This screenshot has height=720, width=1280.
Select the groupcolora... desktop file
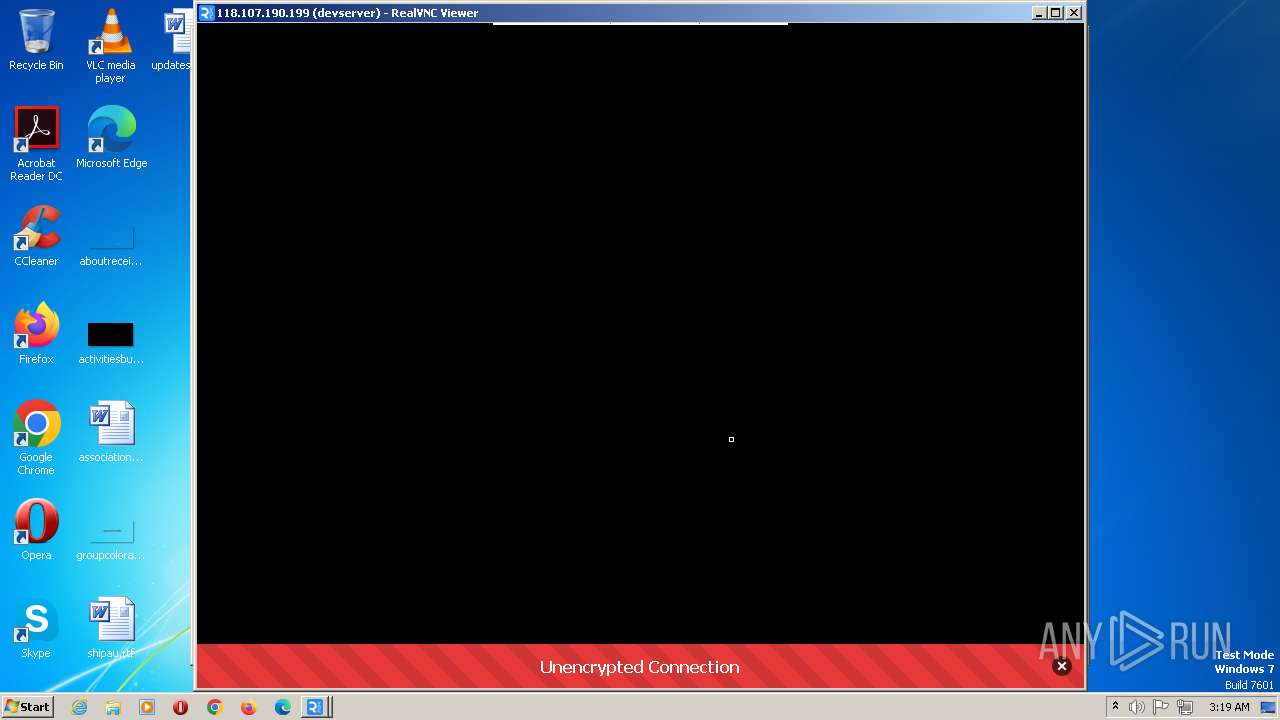point(111,540)
